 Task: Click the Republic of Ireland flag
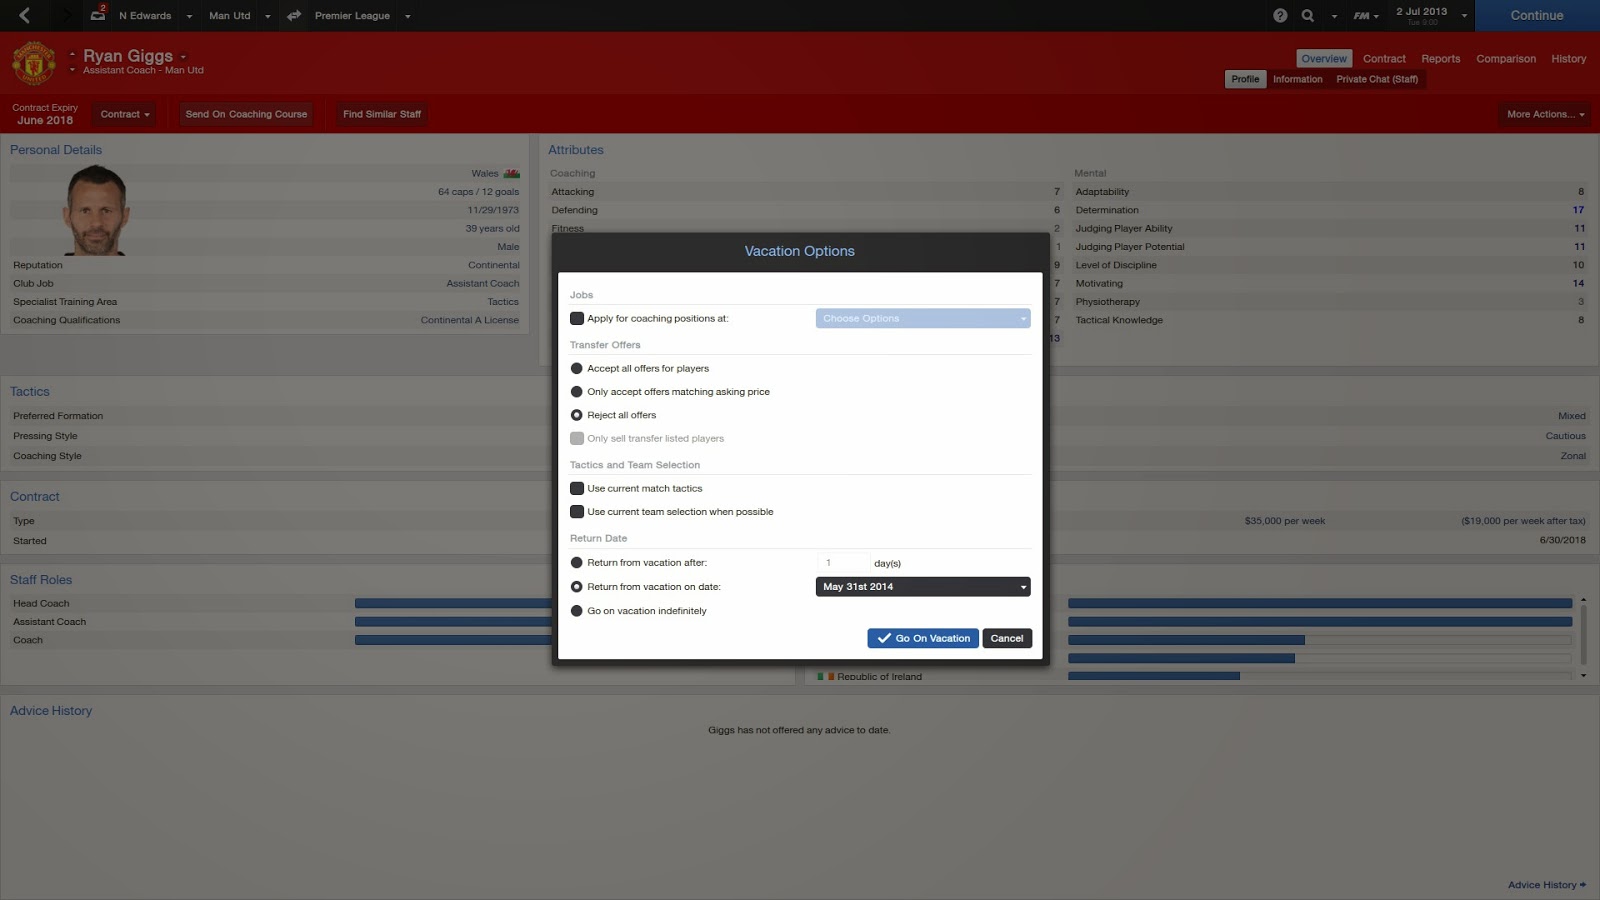825,677
